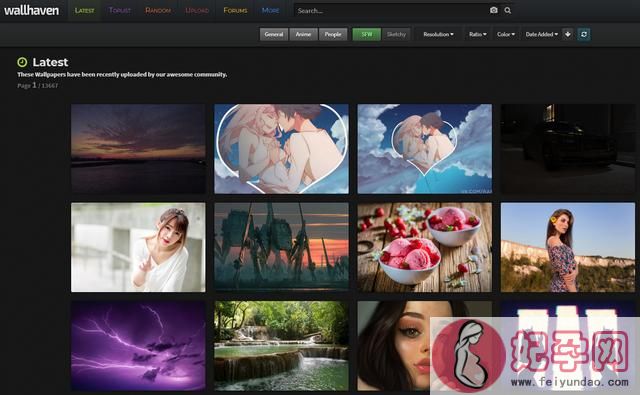Toggle the General category filter

click(x=274, y=34)
